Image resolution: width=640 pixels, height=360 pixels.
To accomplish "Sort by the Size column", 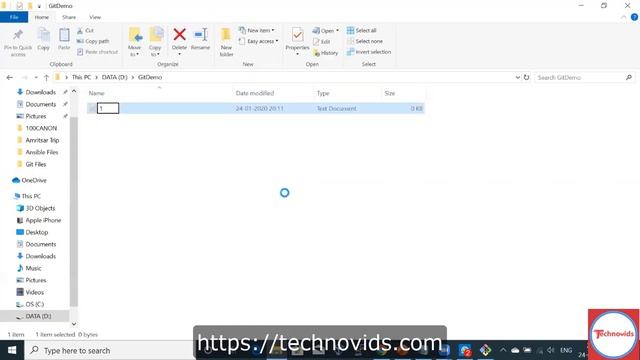I will coord(390,93).
